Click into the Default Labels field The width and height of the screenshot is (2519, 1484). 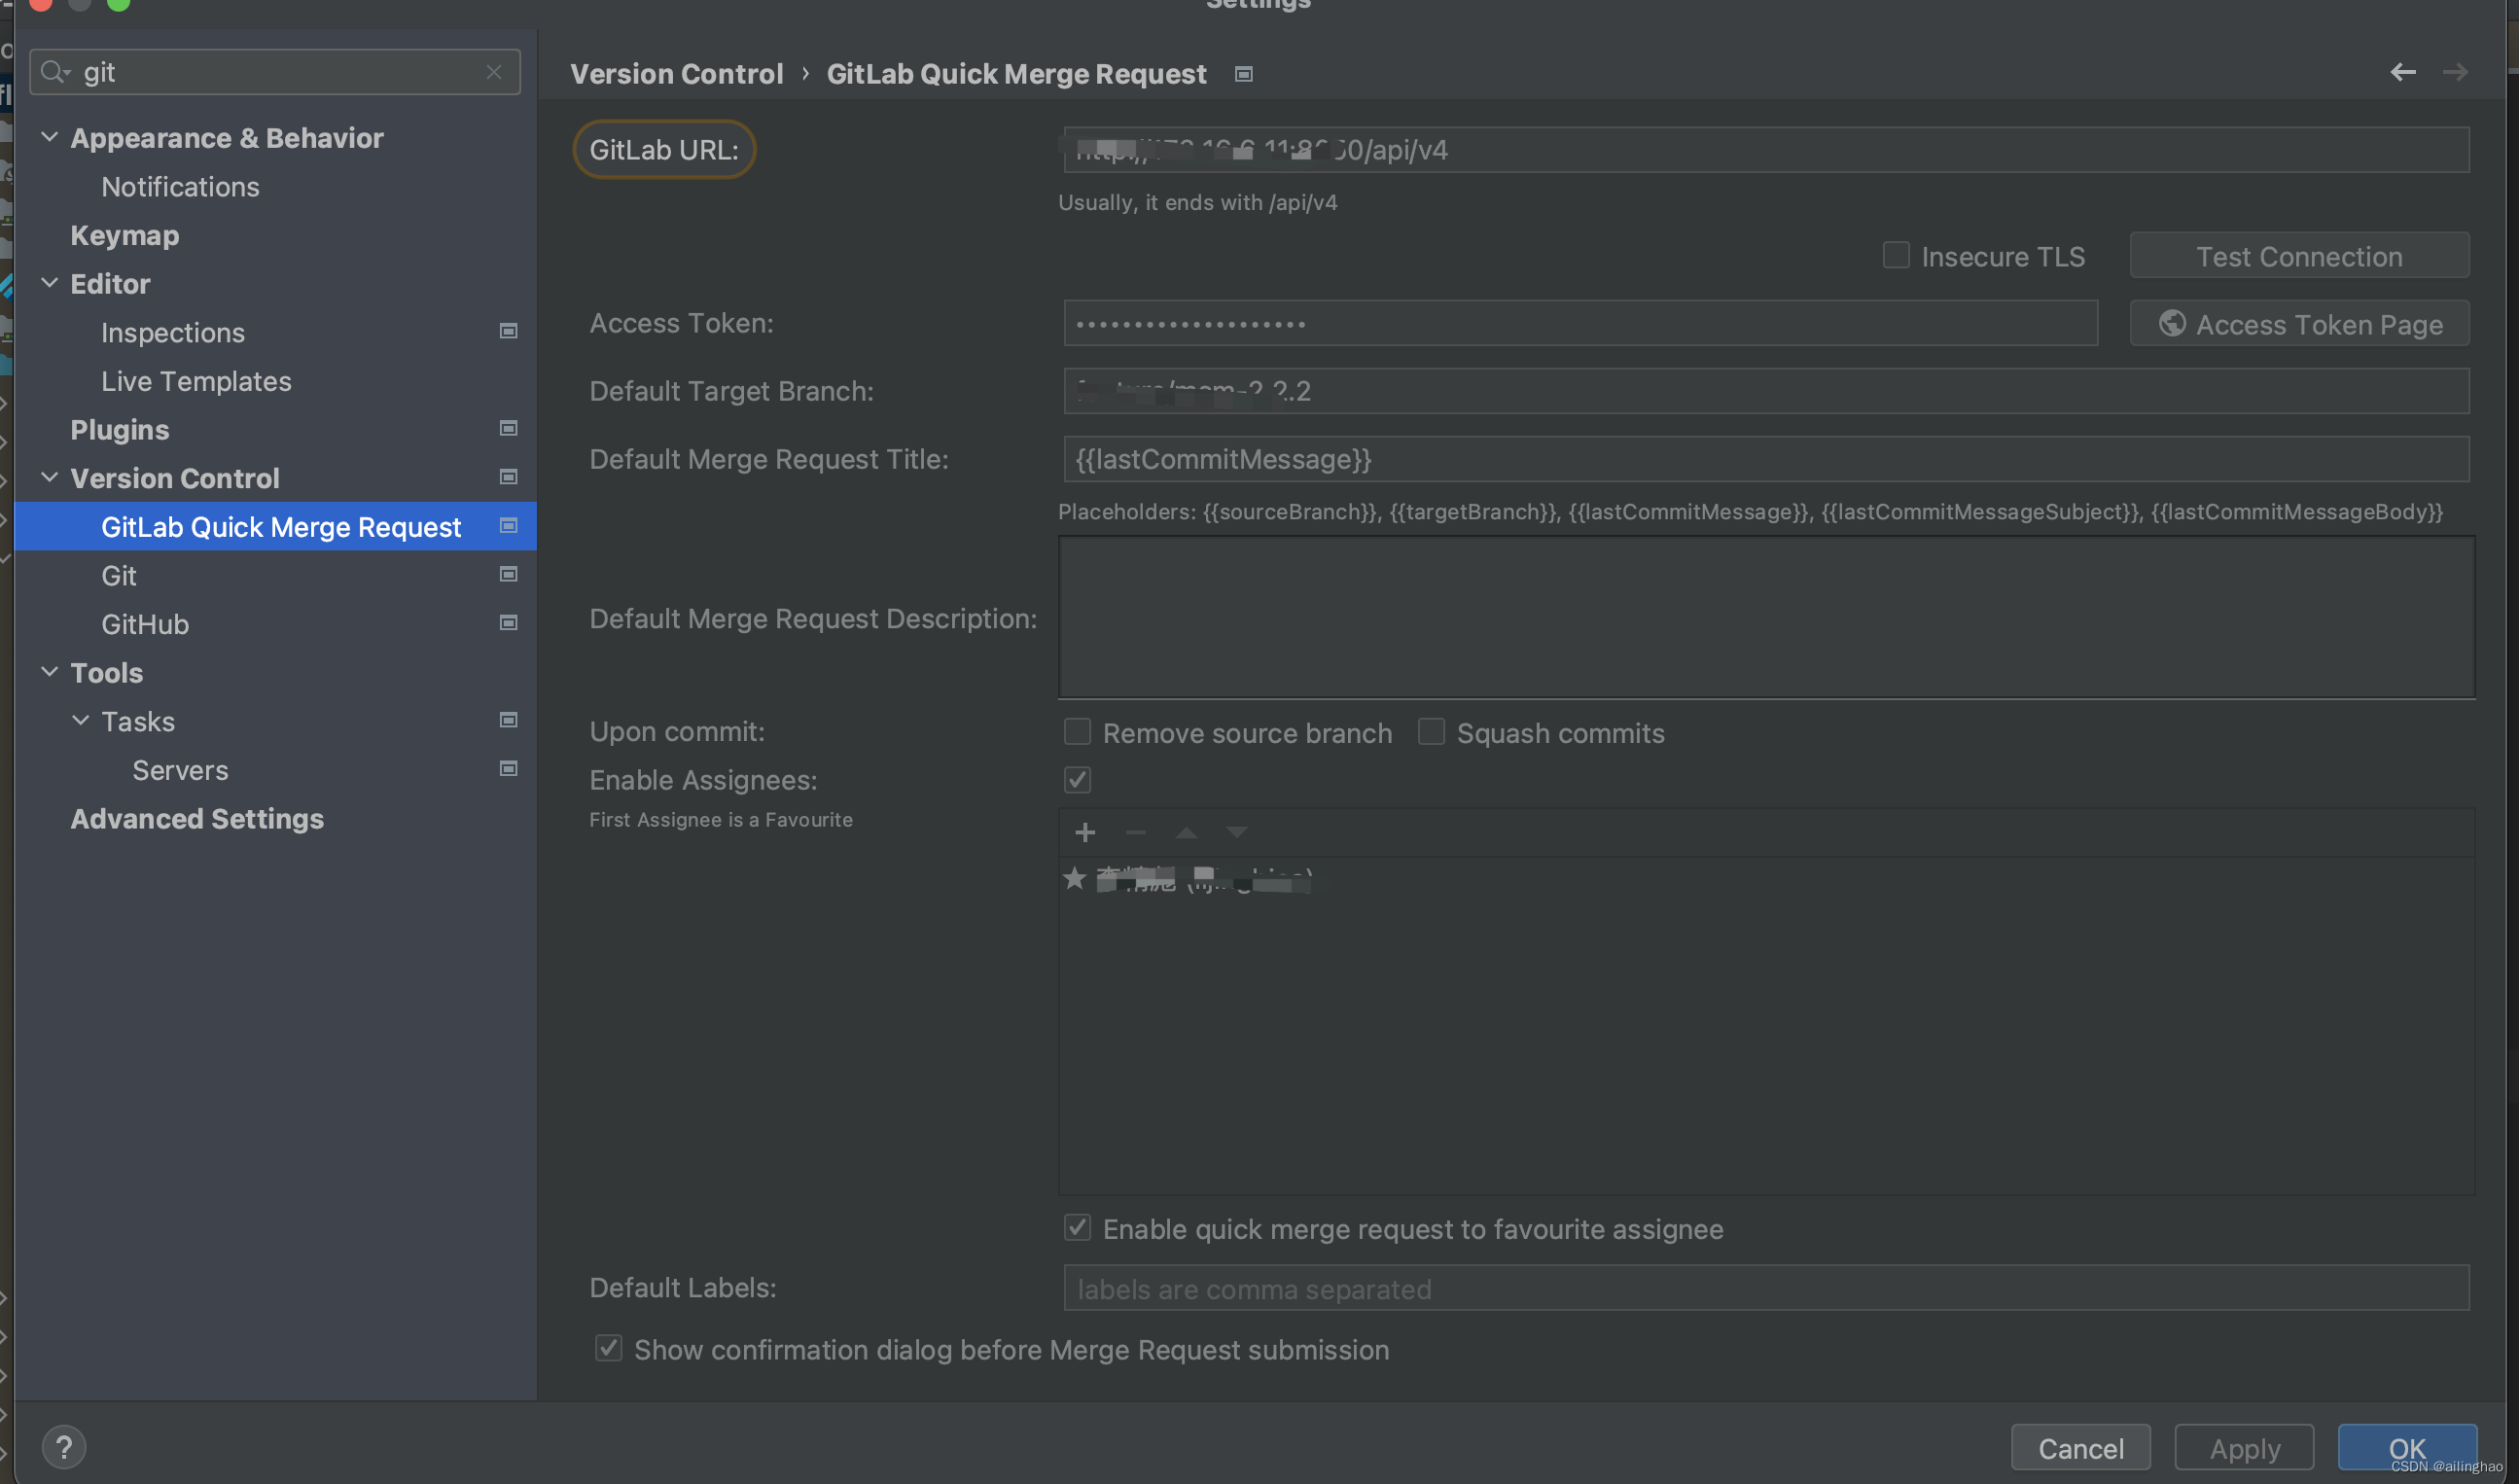(1766, 1288)
